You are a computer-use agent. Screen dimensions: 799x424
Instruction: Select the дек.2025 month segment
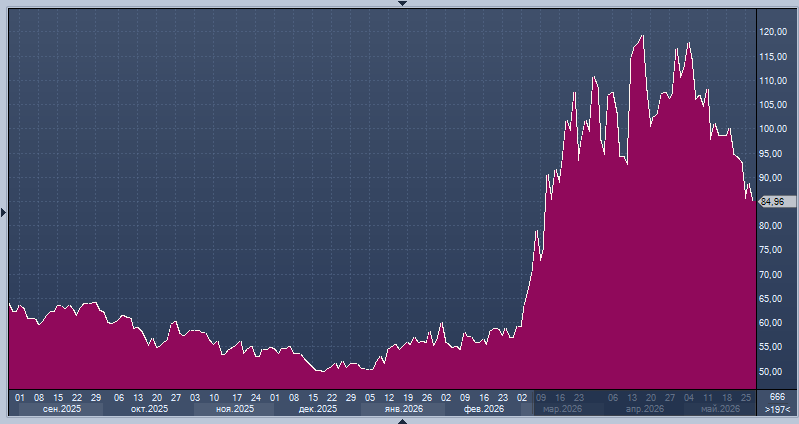click(317, 409)
